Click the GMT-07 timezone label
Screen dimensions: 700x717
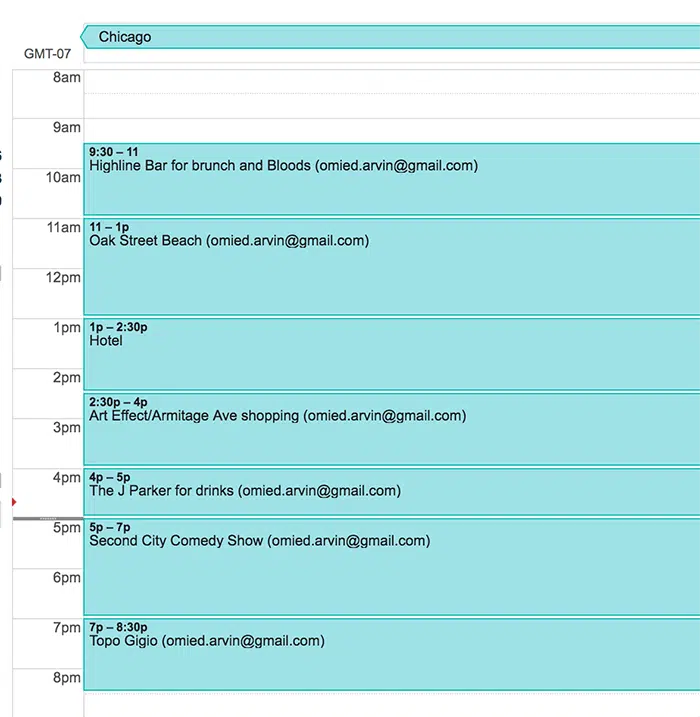point(47,54)
